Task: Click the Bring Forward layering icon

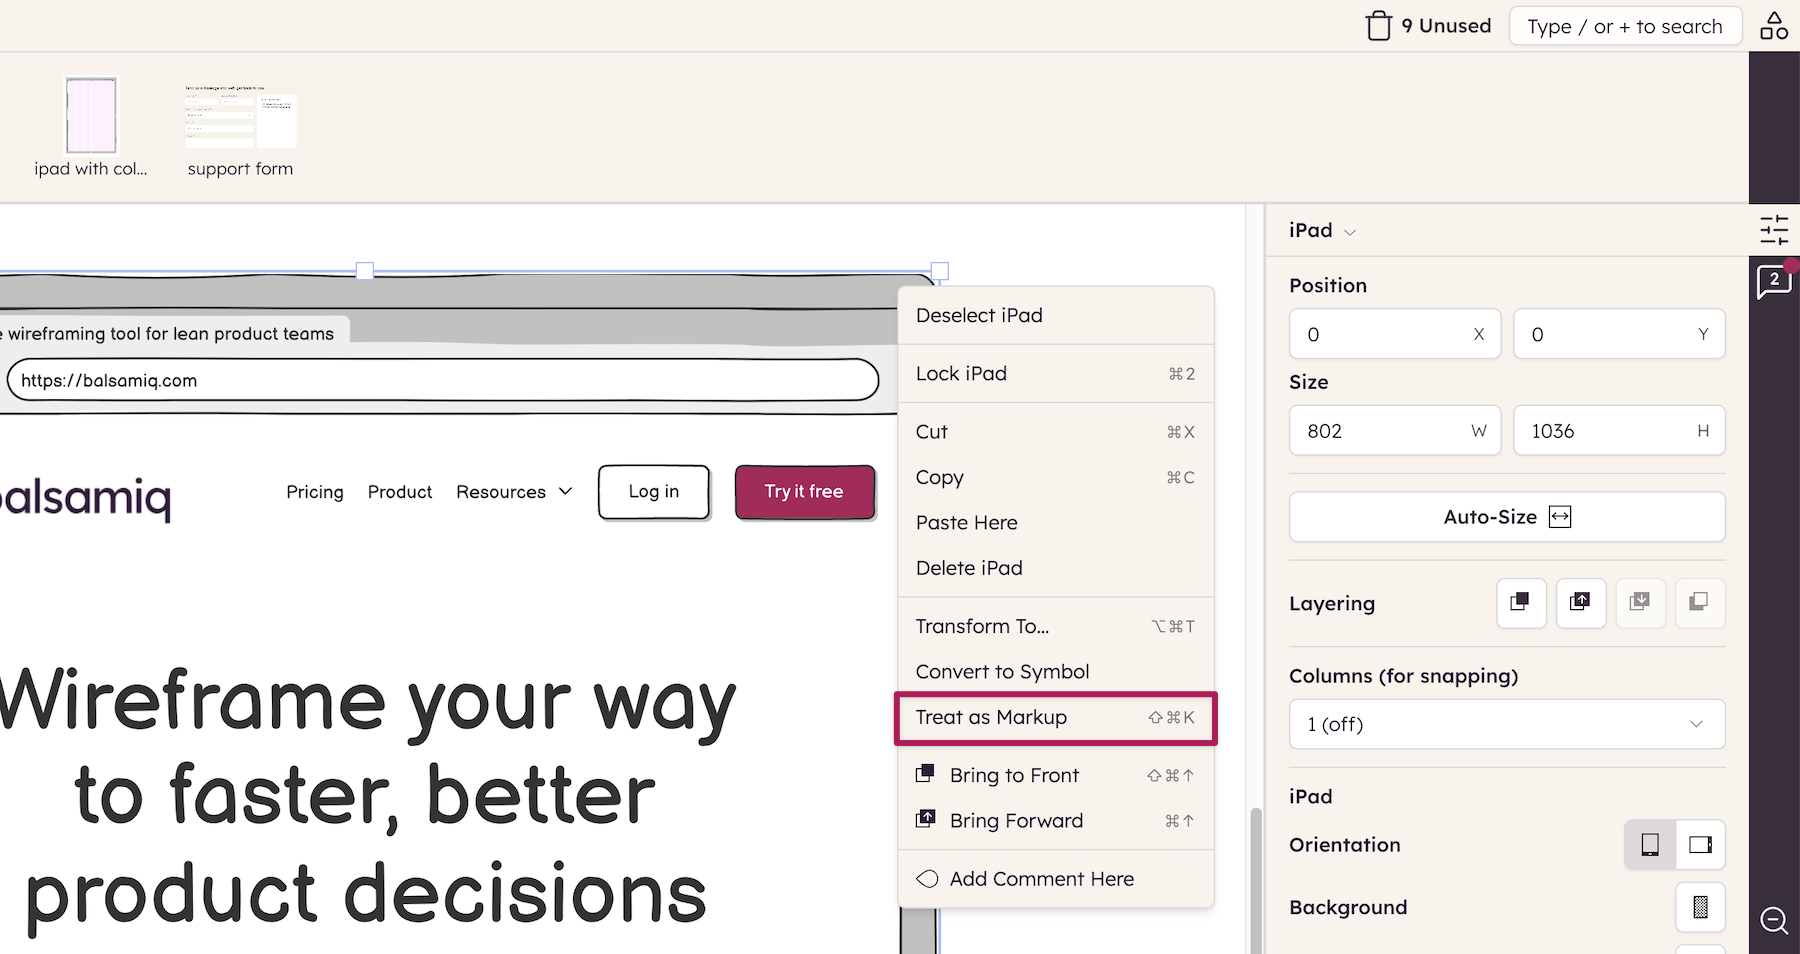Action: 1581,603
